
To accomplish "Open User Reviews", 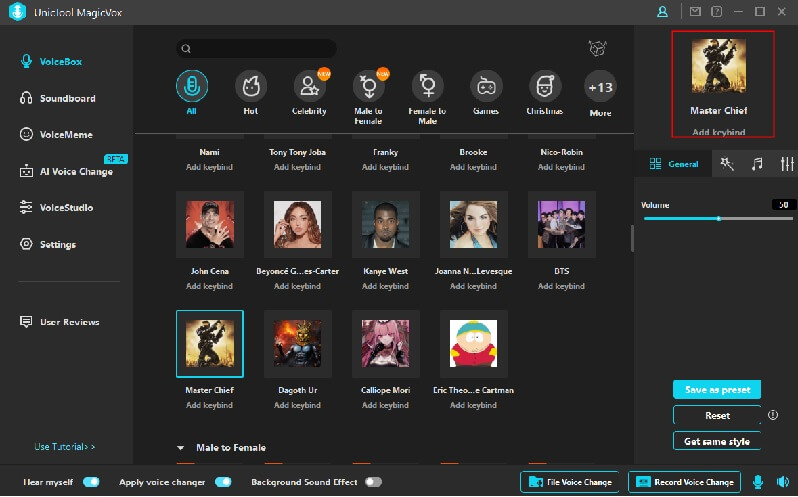I will (60, 321).
